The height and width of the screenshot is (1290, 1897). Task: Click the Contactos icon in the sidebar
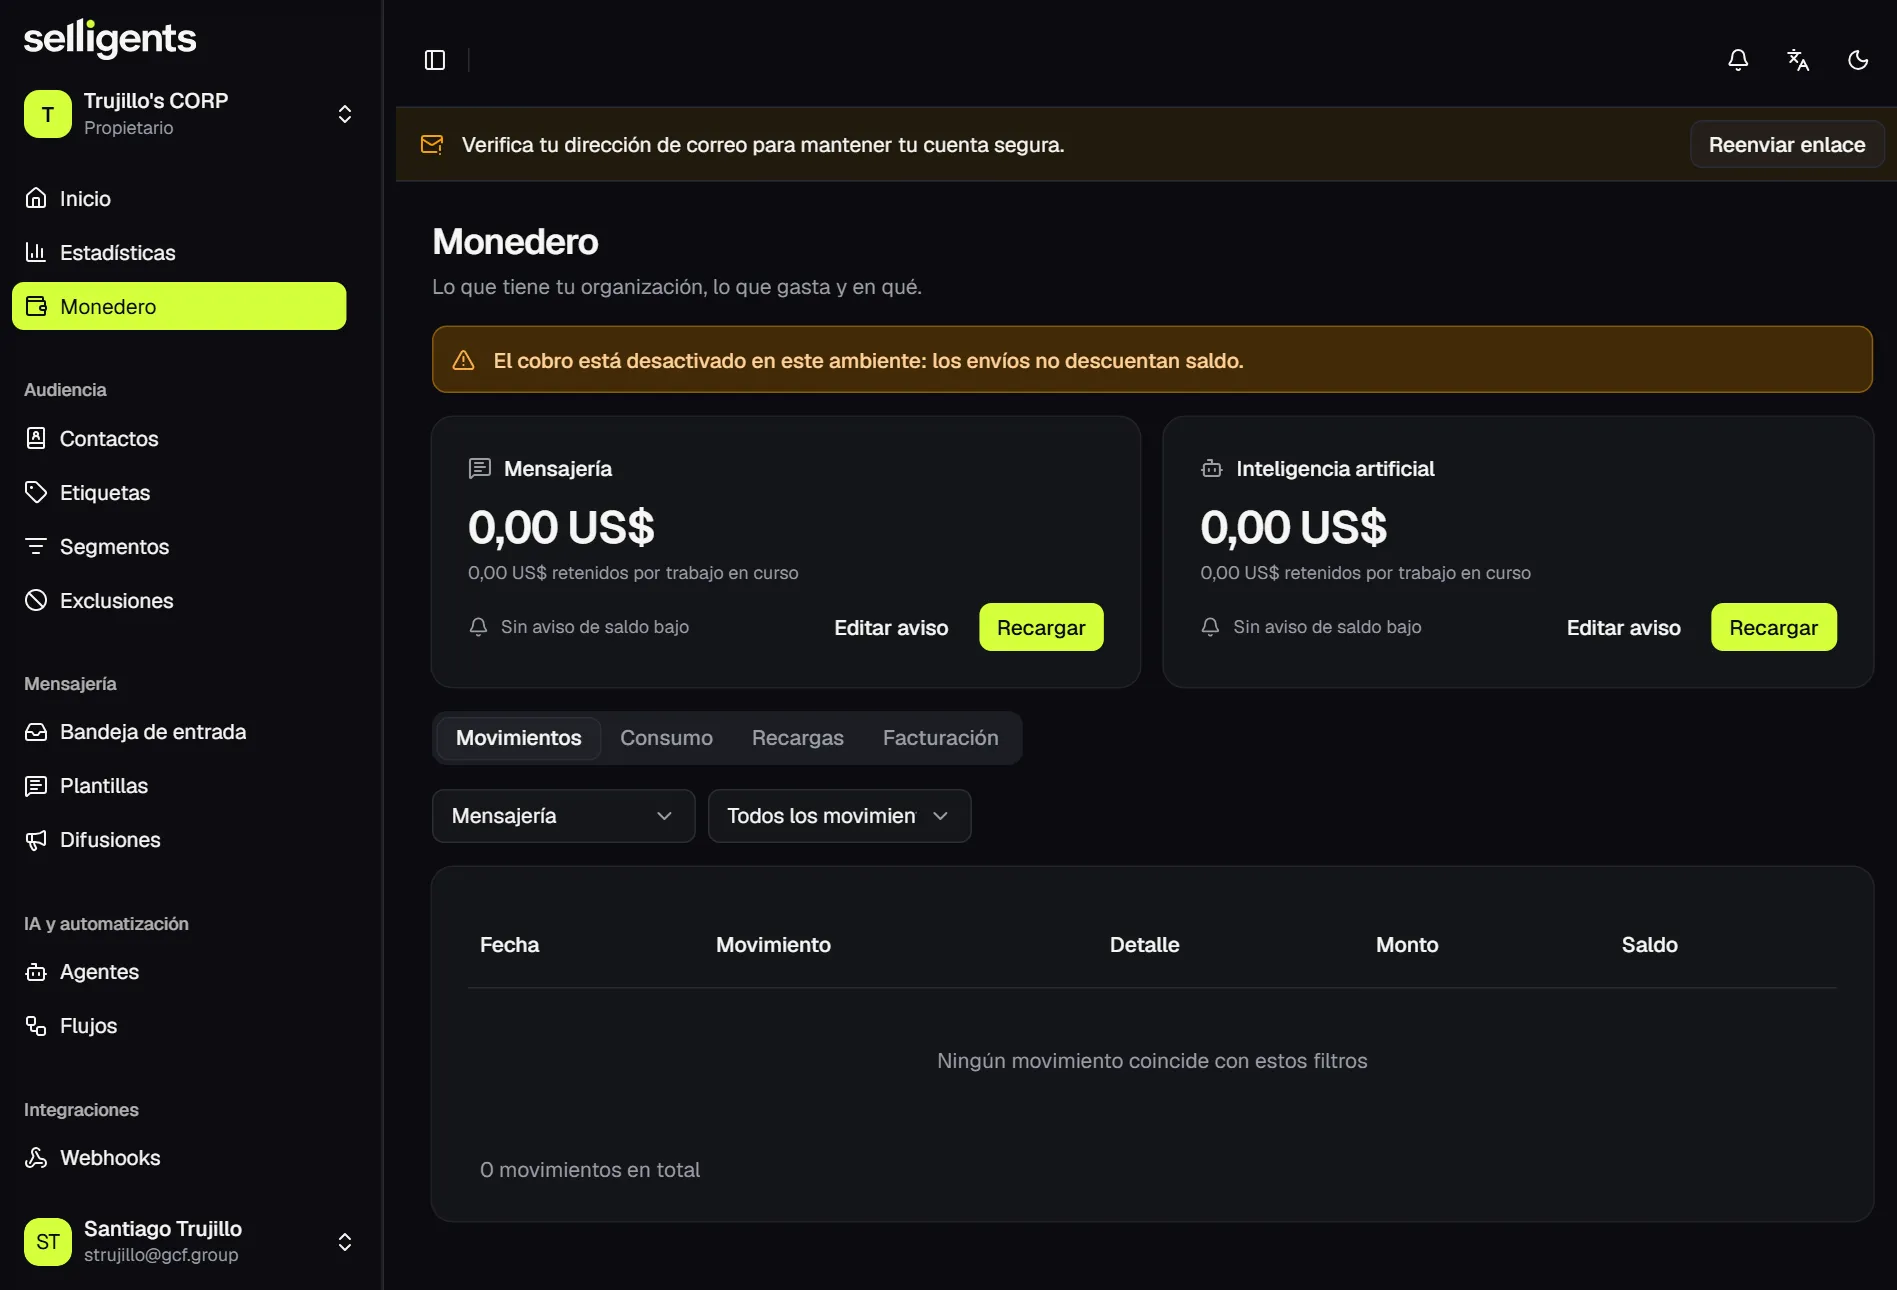click(x=36, y=438)
